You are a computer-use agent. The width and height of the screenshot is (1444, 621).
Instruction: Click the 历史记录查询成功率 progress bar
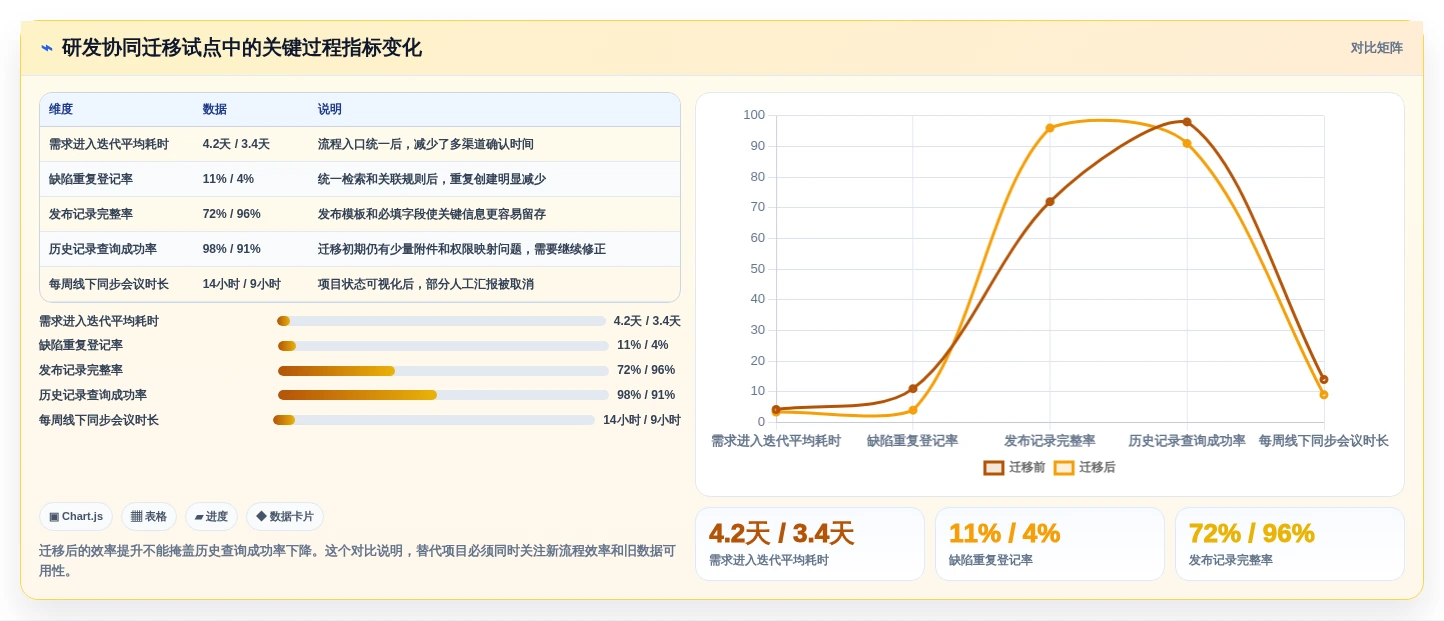click(443, 395)
